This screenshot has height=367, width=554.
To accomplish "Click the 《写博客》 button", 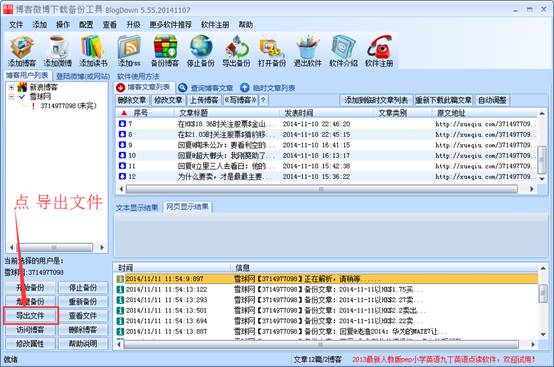I will click(241, 100).
